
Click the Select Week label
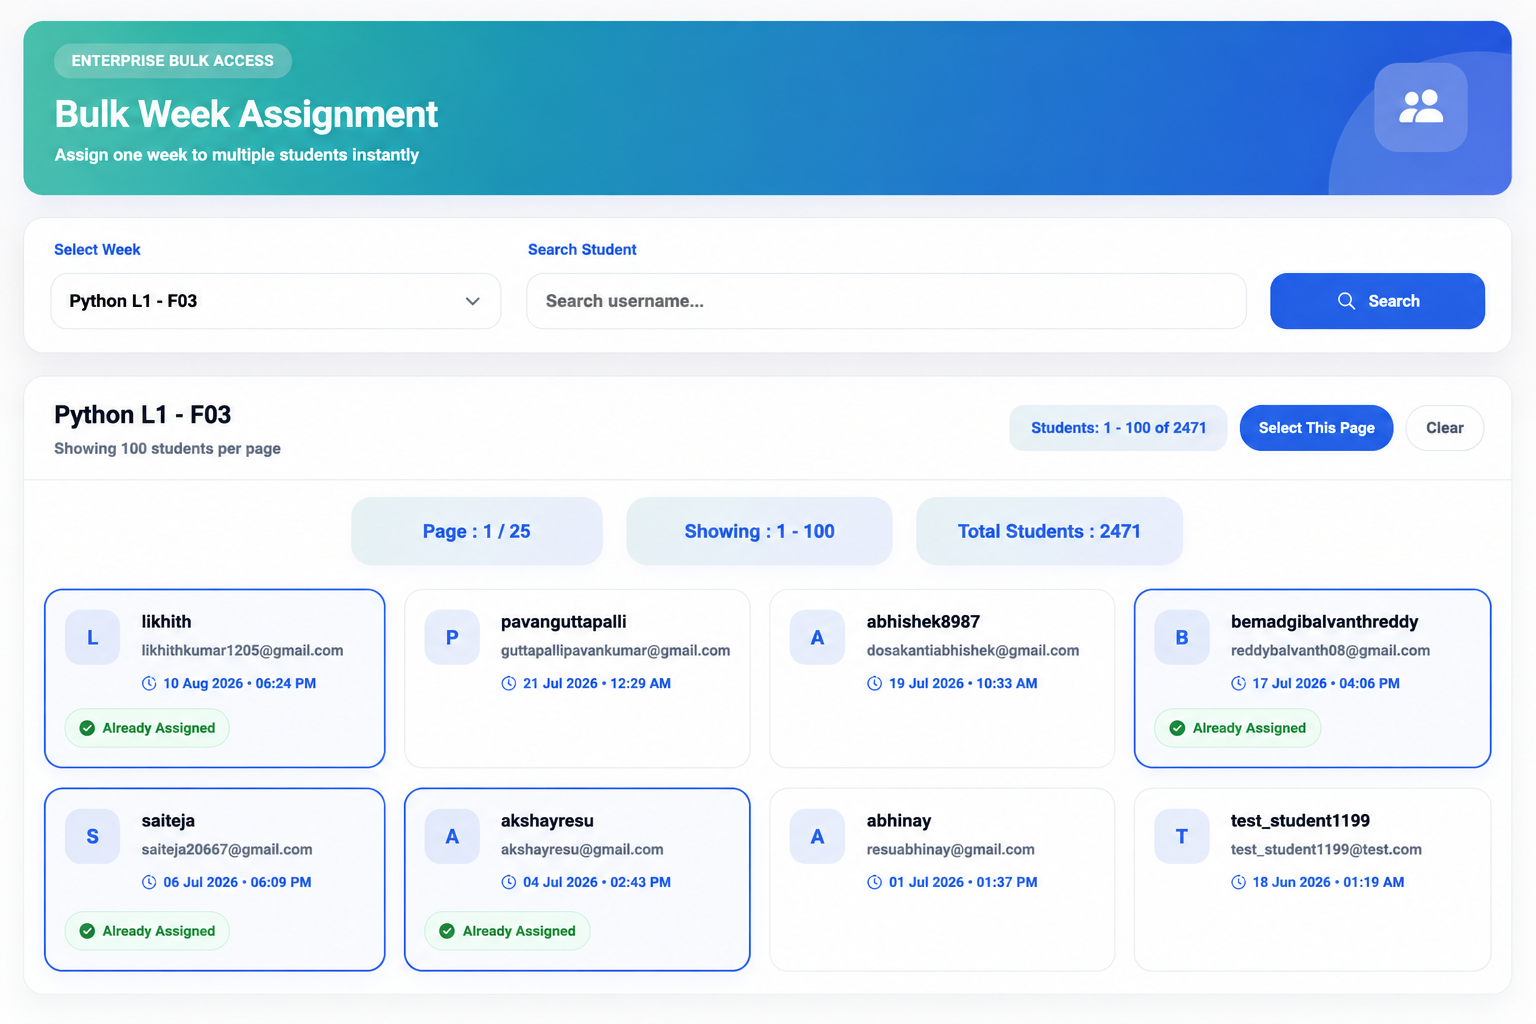(97, 250)
